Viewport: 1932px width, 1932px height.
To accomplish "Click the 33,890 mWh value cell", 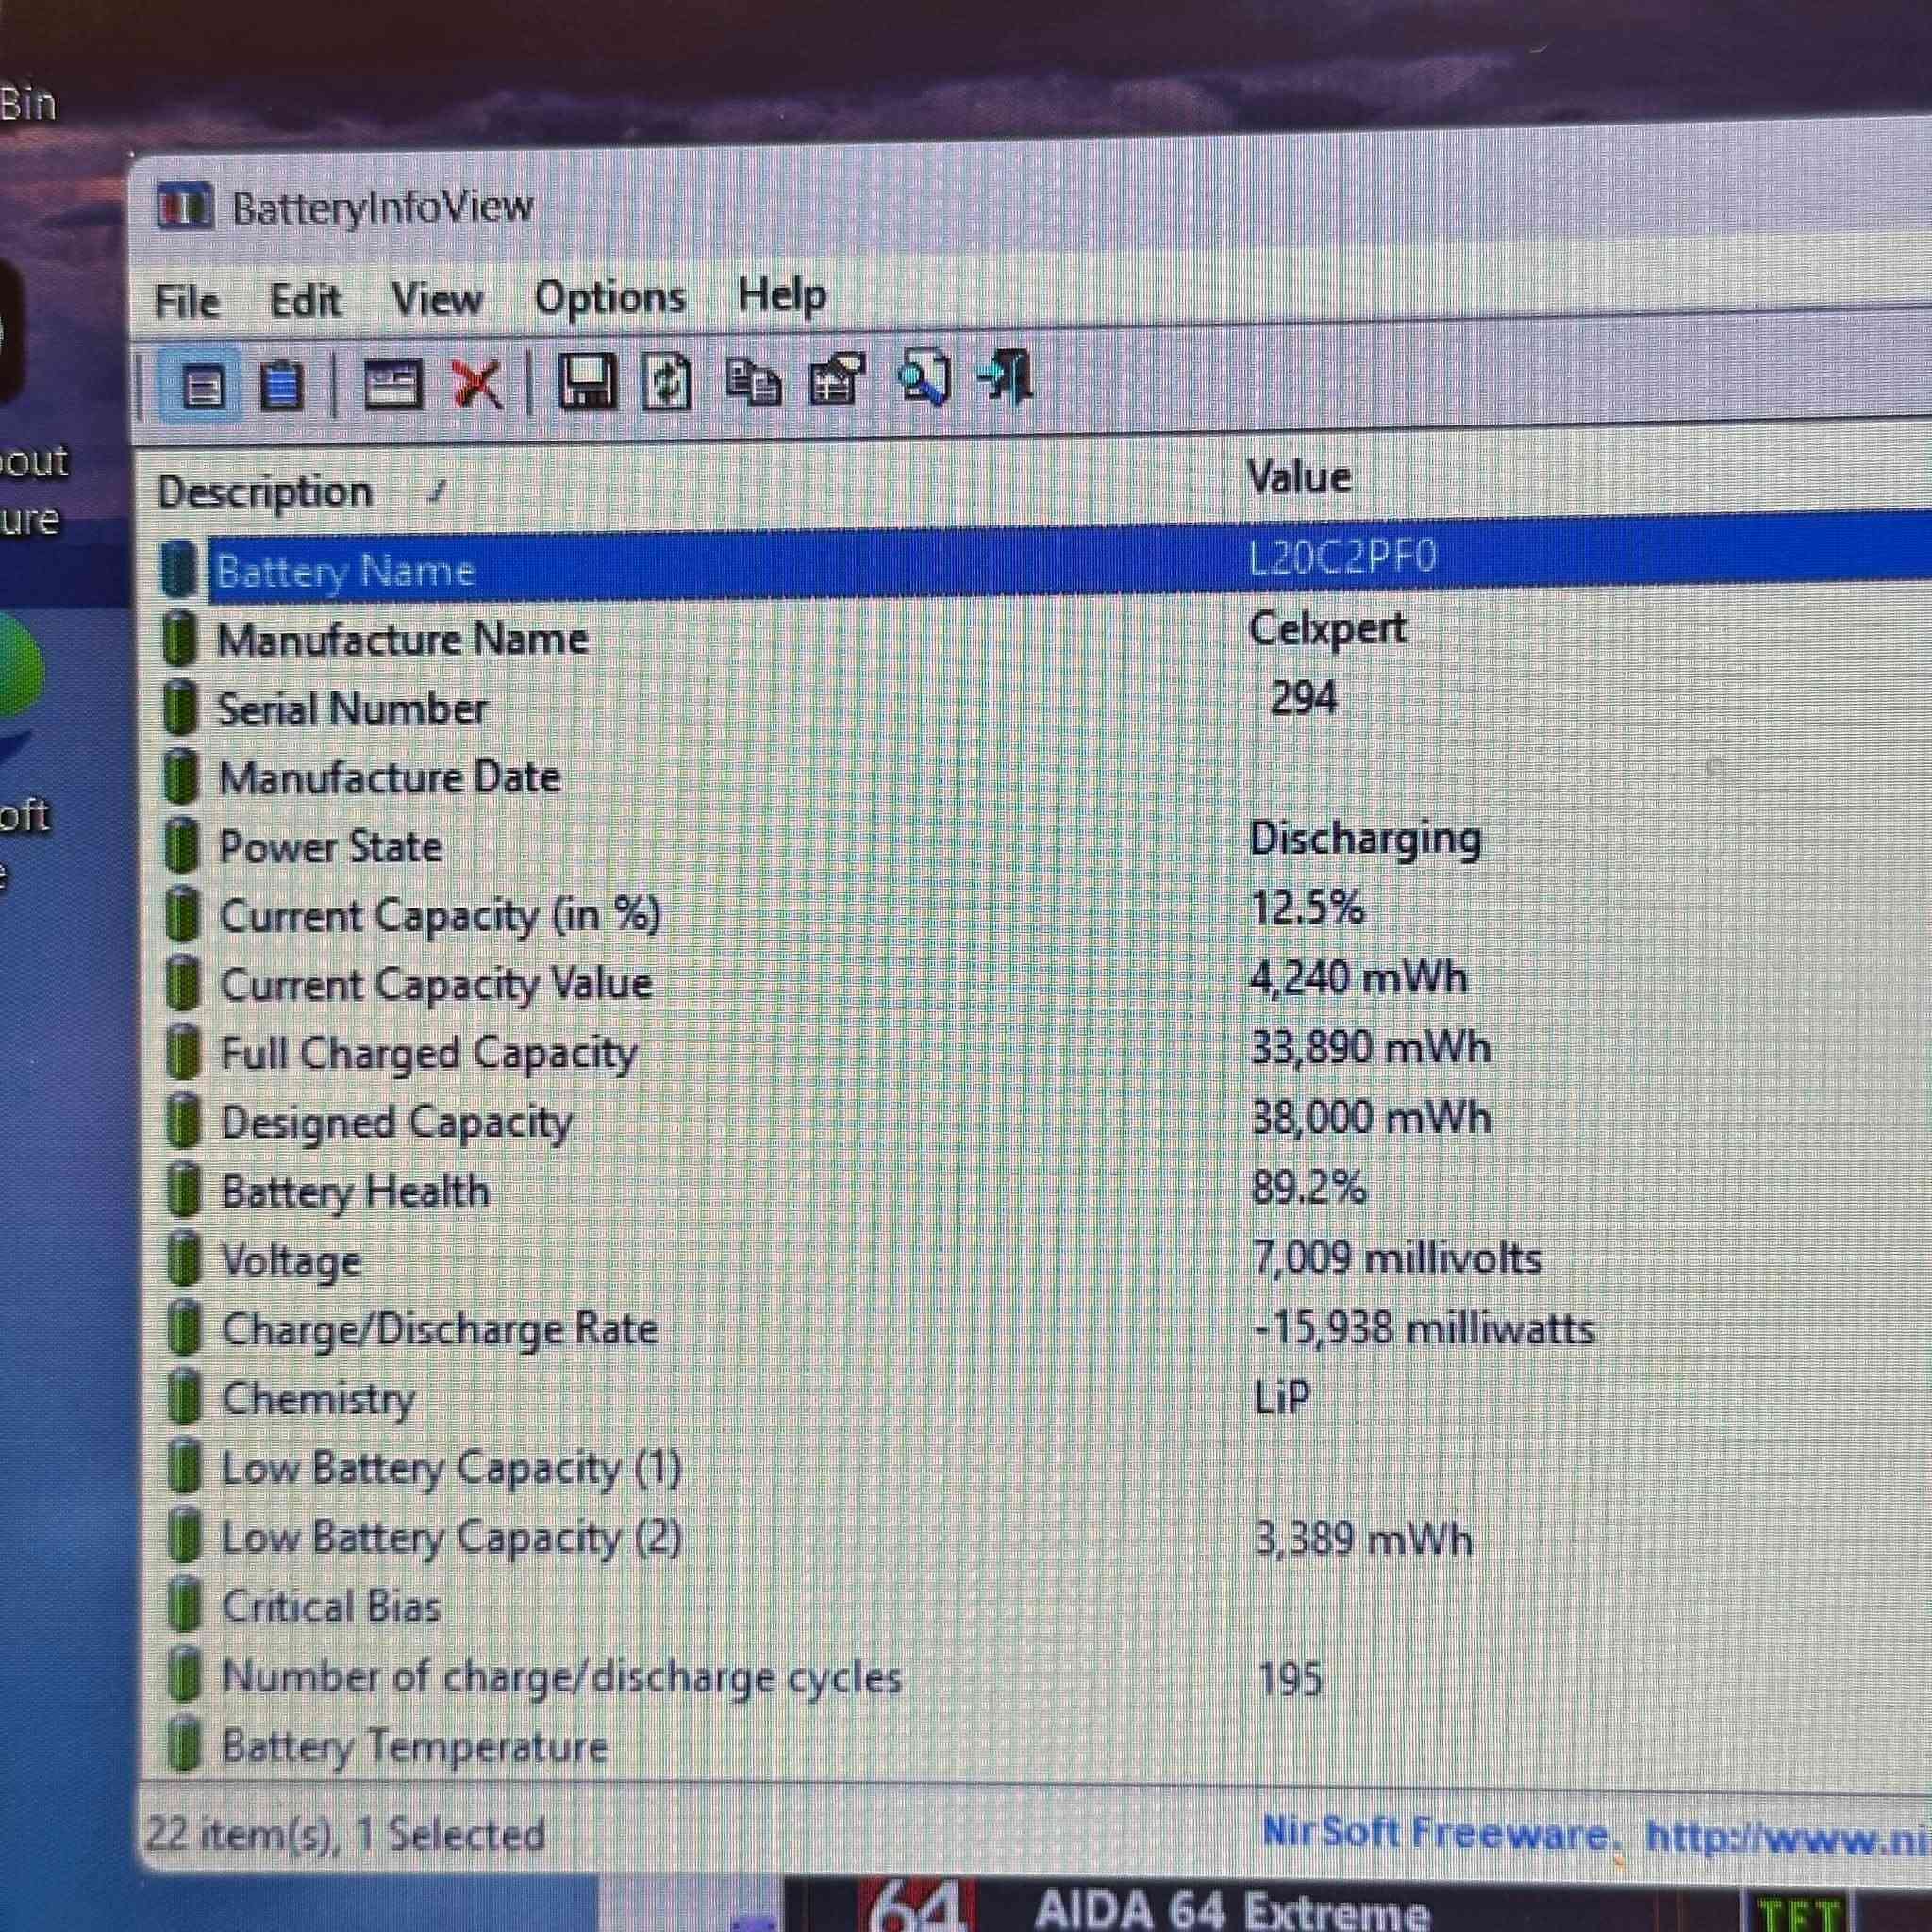I will 1371,1048.
